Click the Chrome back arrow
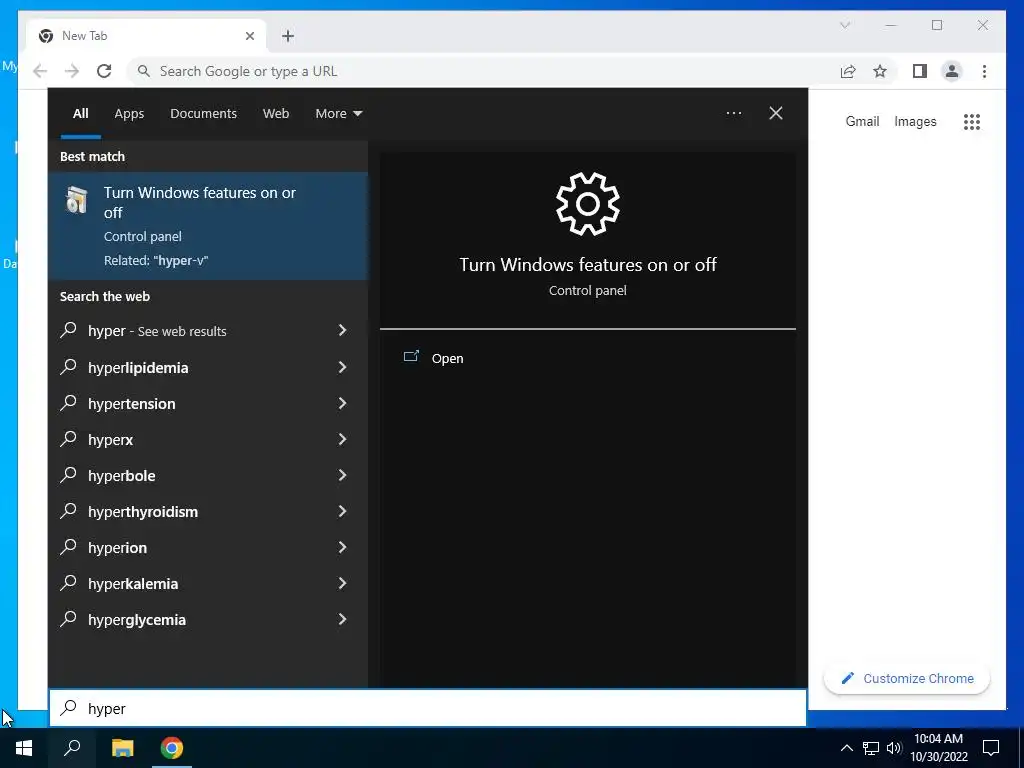The height and width of the screenshot is (768, 1024). (x=40, y=71)
